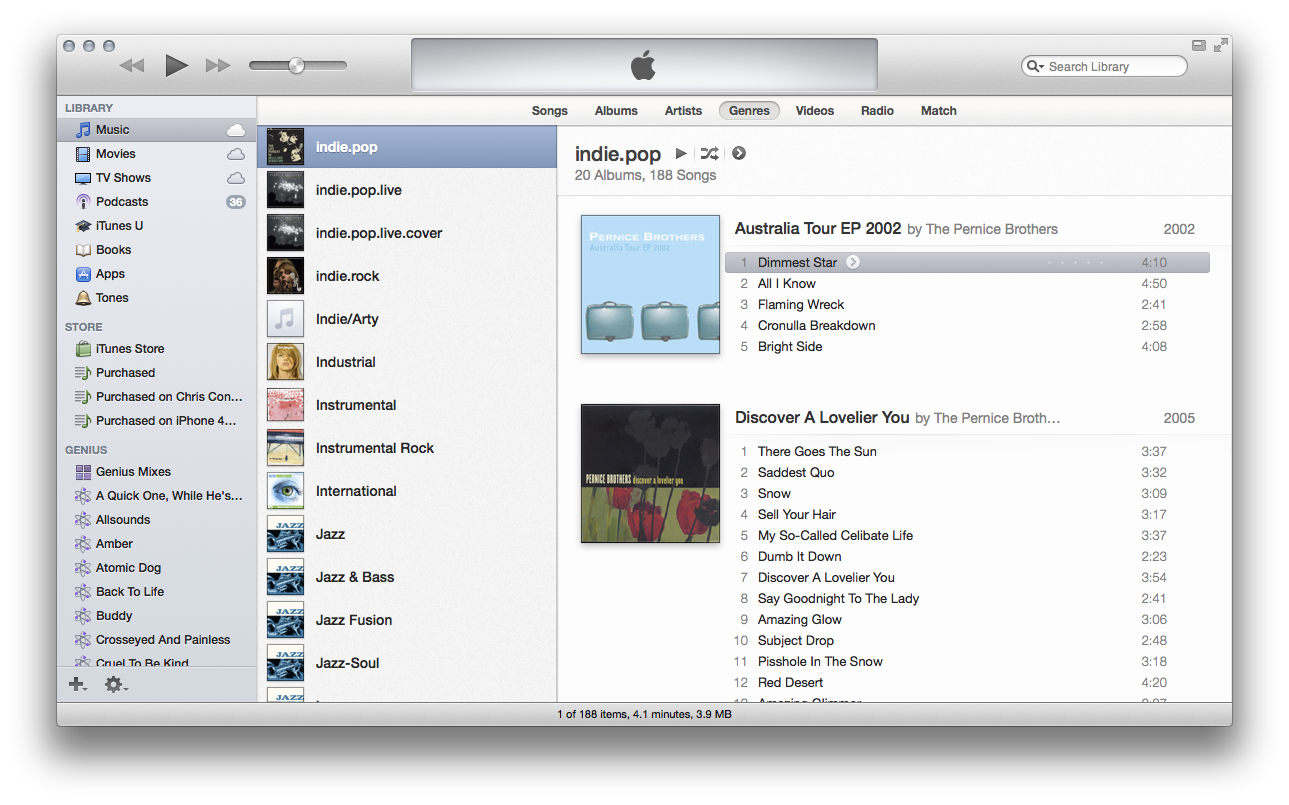Click the Discover A Lovelier You cover
The width and height of the screenshot is (1289, 805).
[x=650, y=474]
